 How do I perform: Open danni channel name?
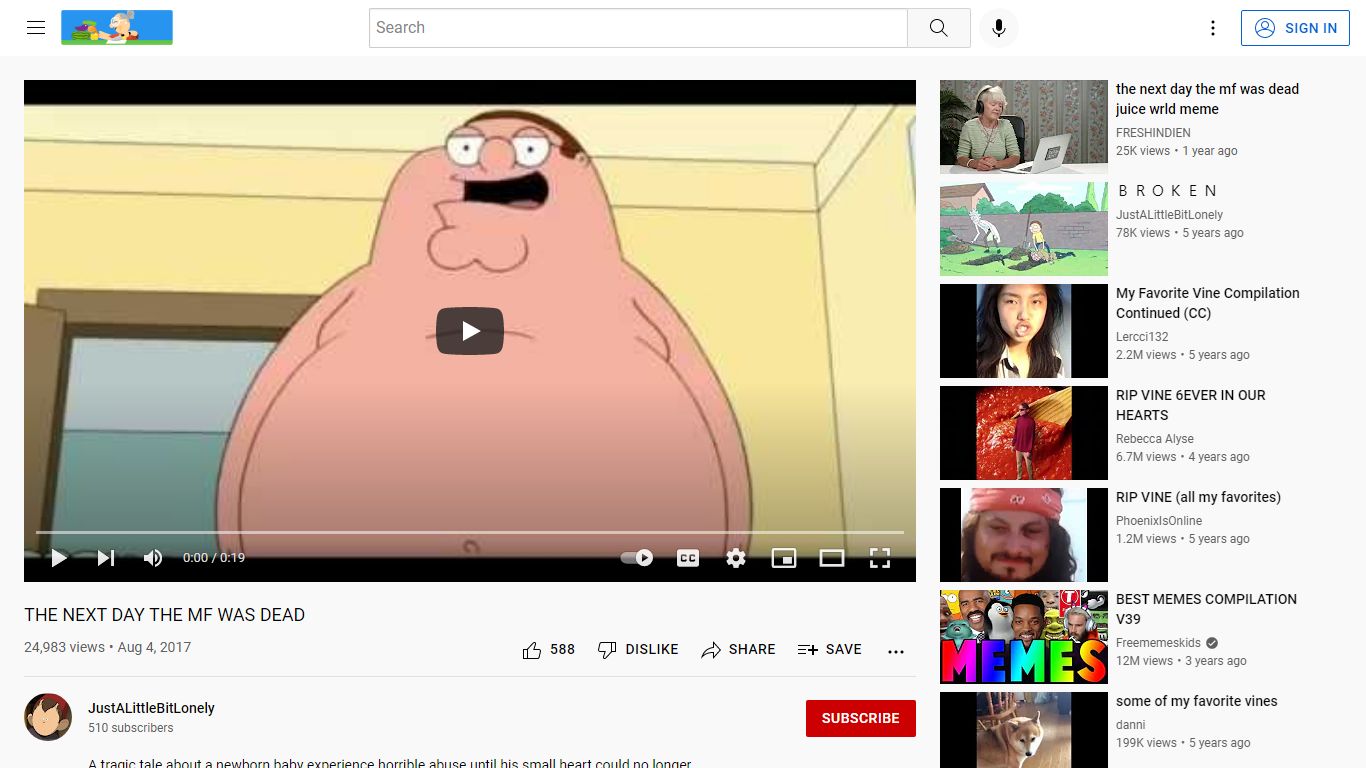pos(1131,725)
